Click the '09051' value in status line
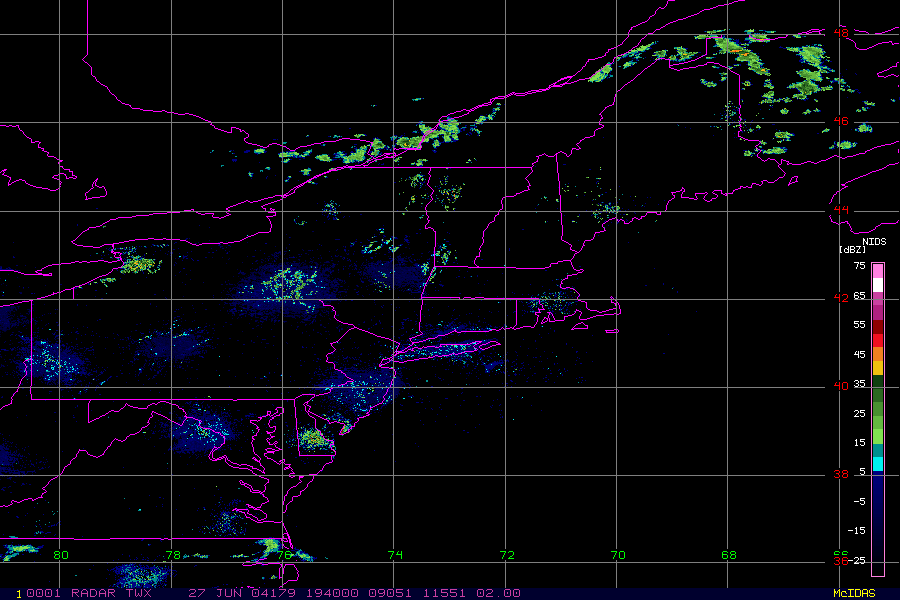The width and height of the screenshot is (900, 600). tap(390, 593)
